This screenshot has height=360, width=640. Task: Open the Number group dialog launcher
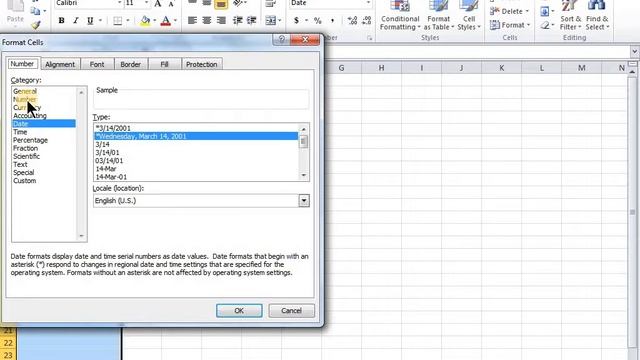click(x=369, y=38)
